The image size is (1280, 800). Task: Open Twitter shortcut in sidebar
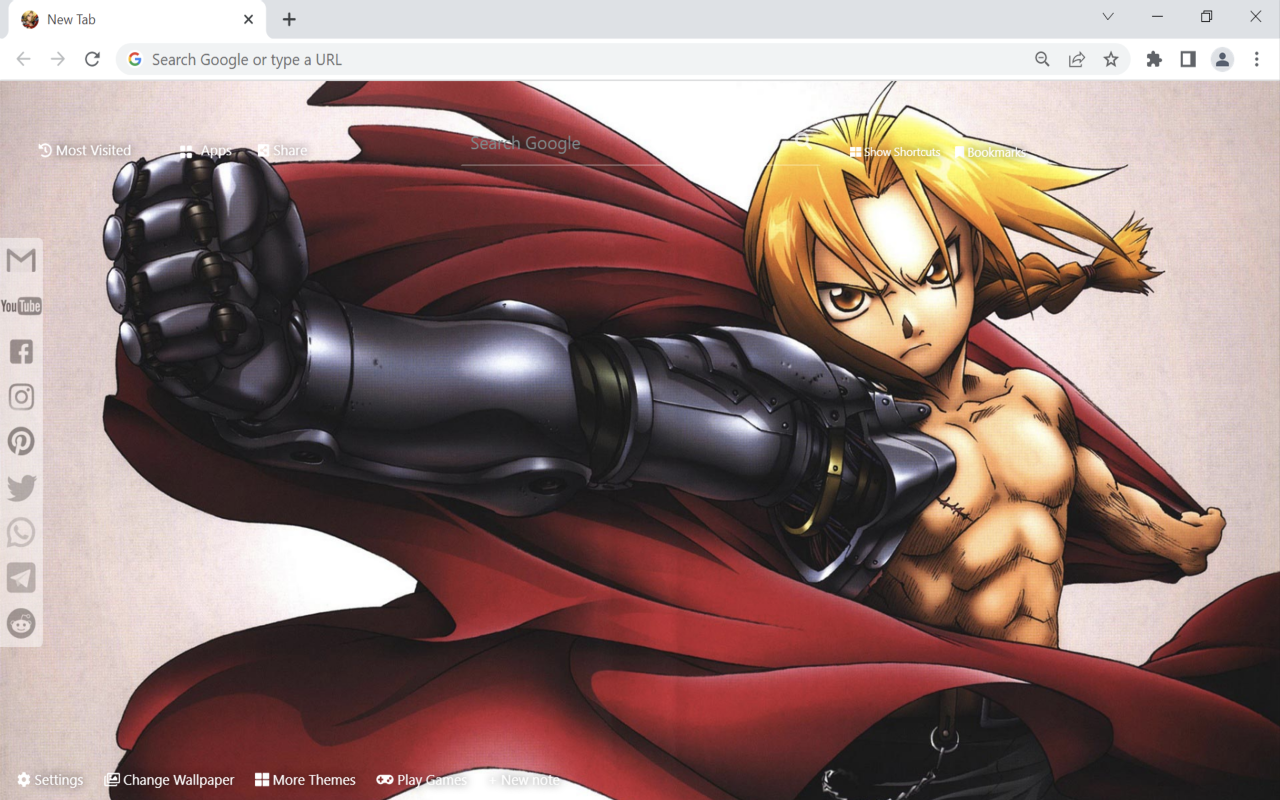click(21, 487)
